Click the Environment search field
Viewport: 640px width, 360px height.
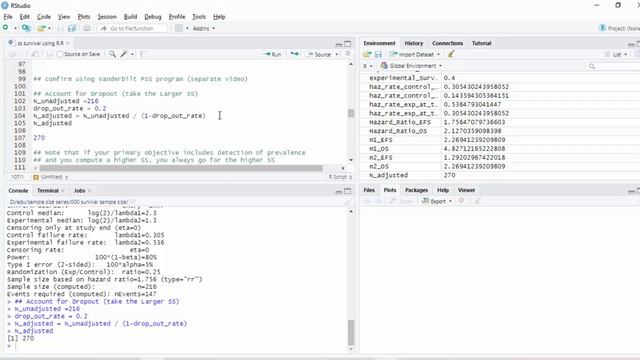point(612,66)
